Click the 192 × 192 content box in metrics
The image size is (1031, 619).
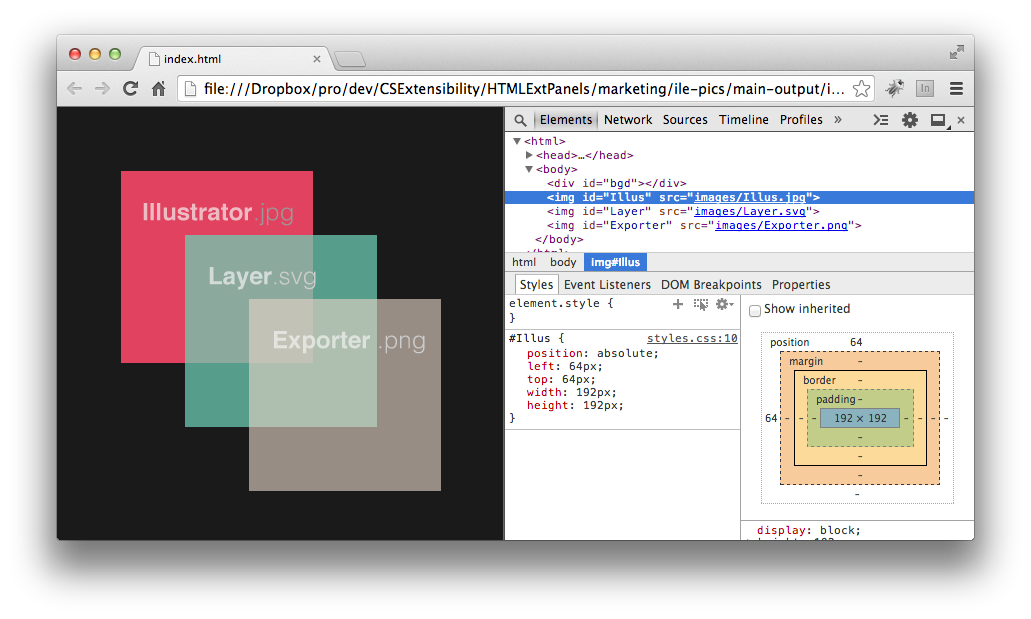(x=860, y=418)
